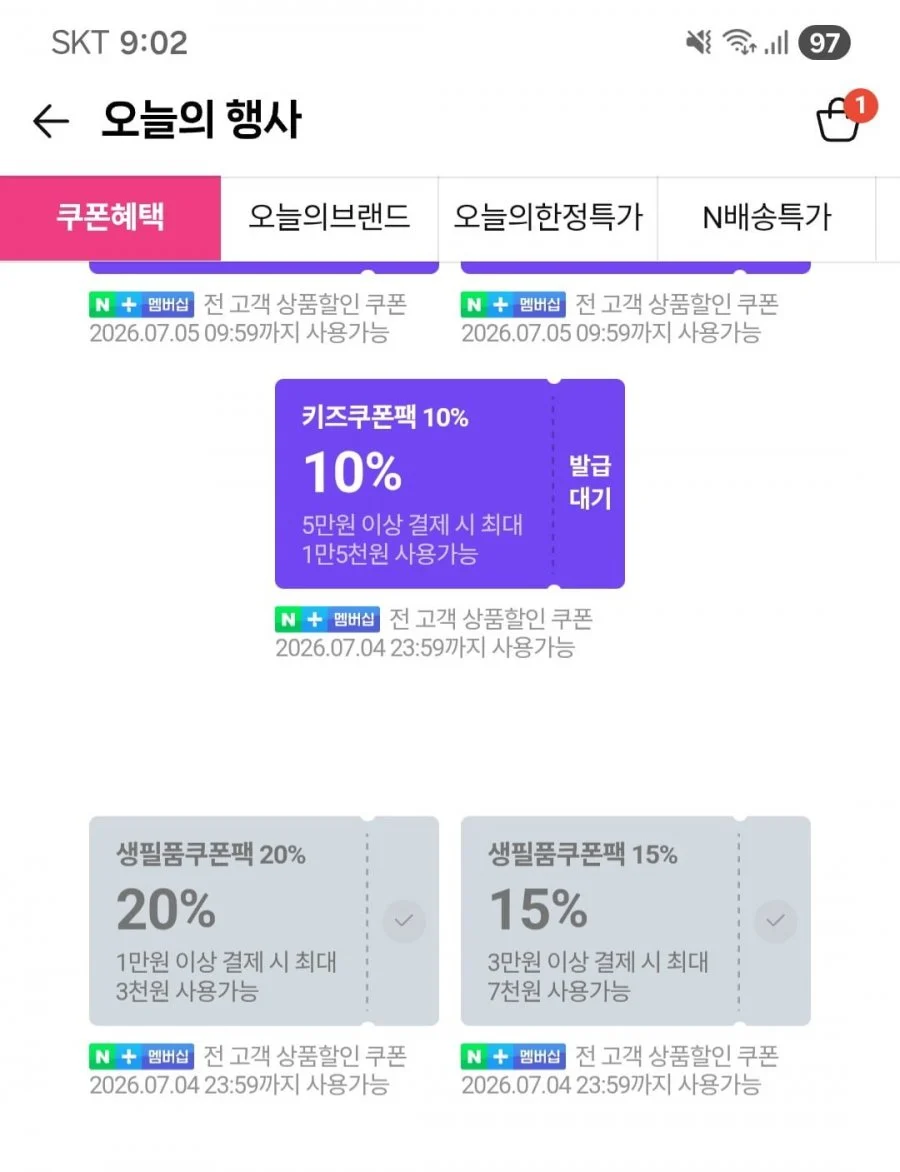The image size is (900, 1172).
Task: Tap the cellular signal strength icon
Action: (775, 43)
